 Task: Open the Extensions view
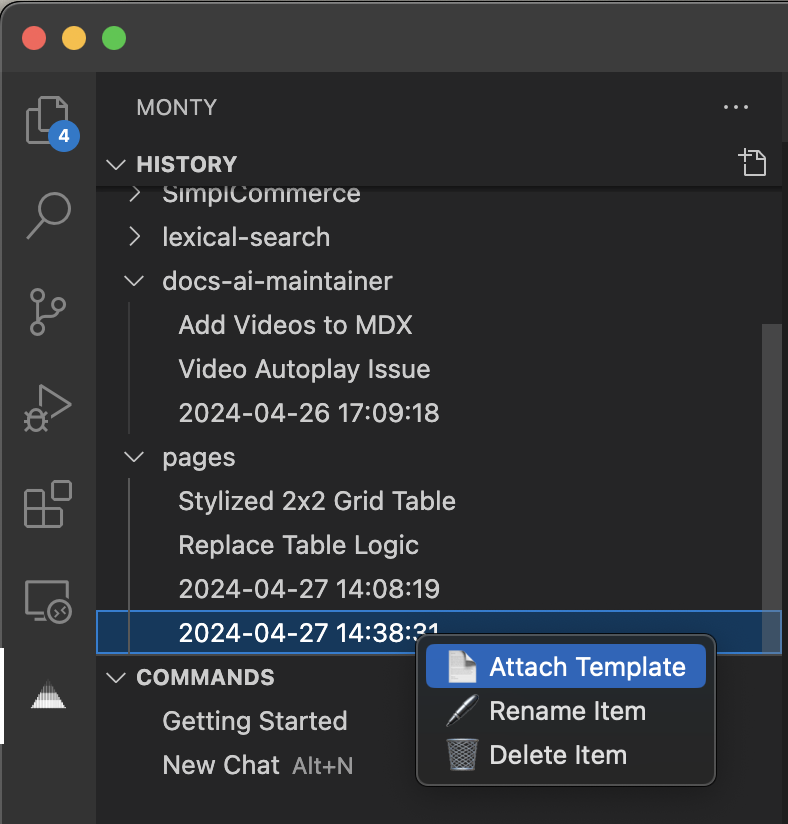click(48, 505)
